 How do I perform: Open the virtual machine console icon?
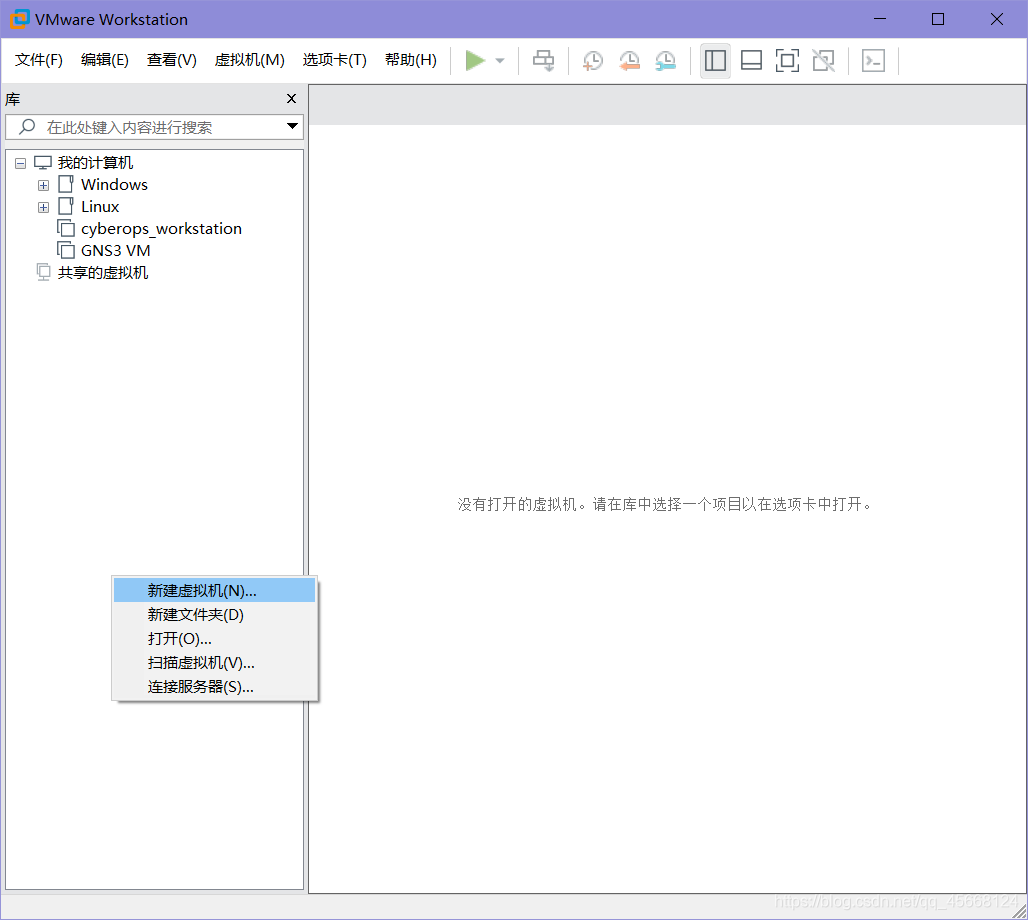click(x=873, y=60)
